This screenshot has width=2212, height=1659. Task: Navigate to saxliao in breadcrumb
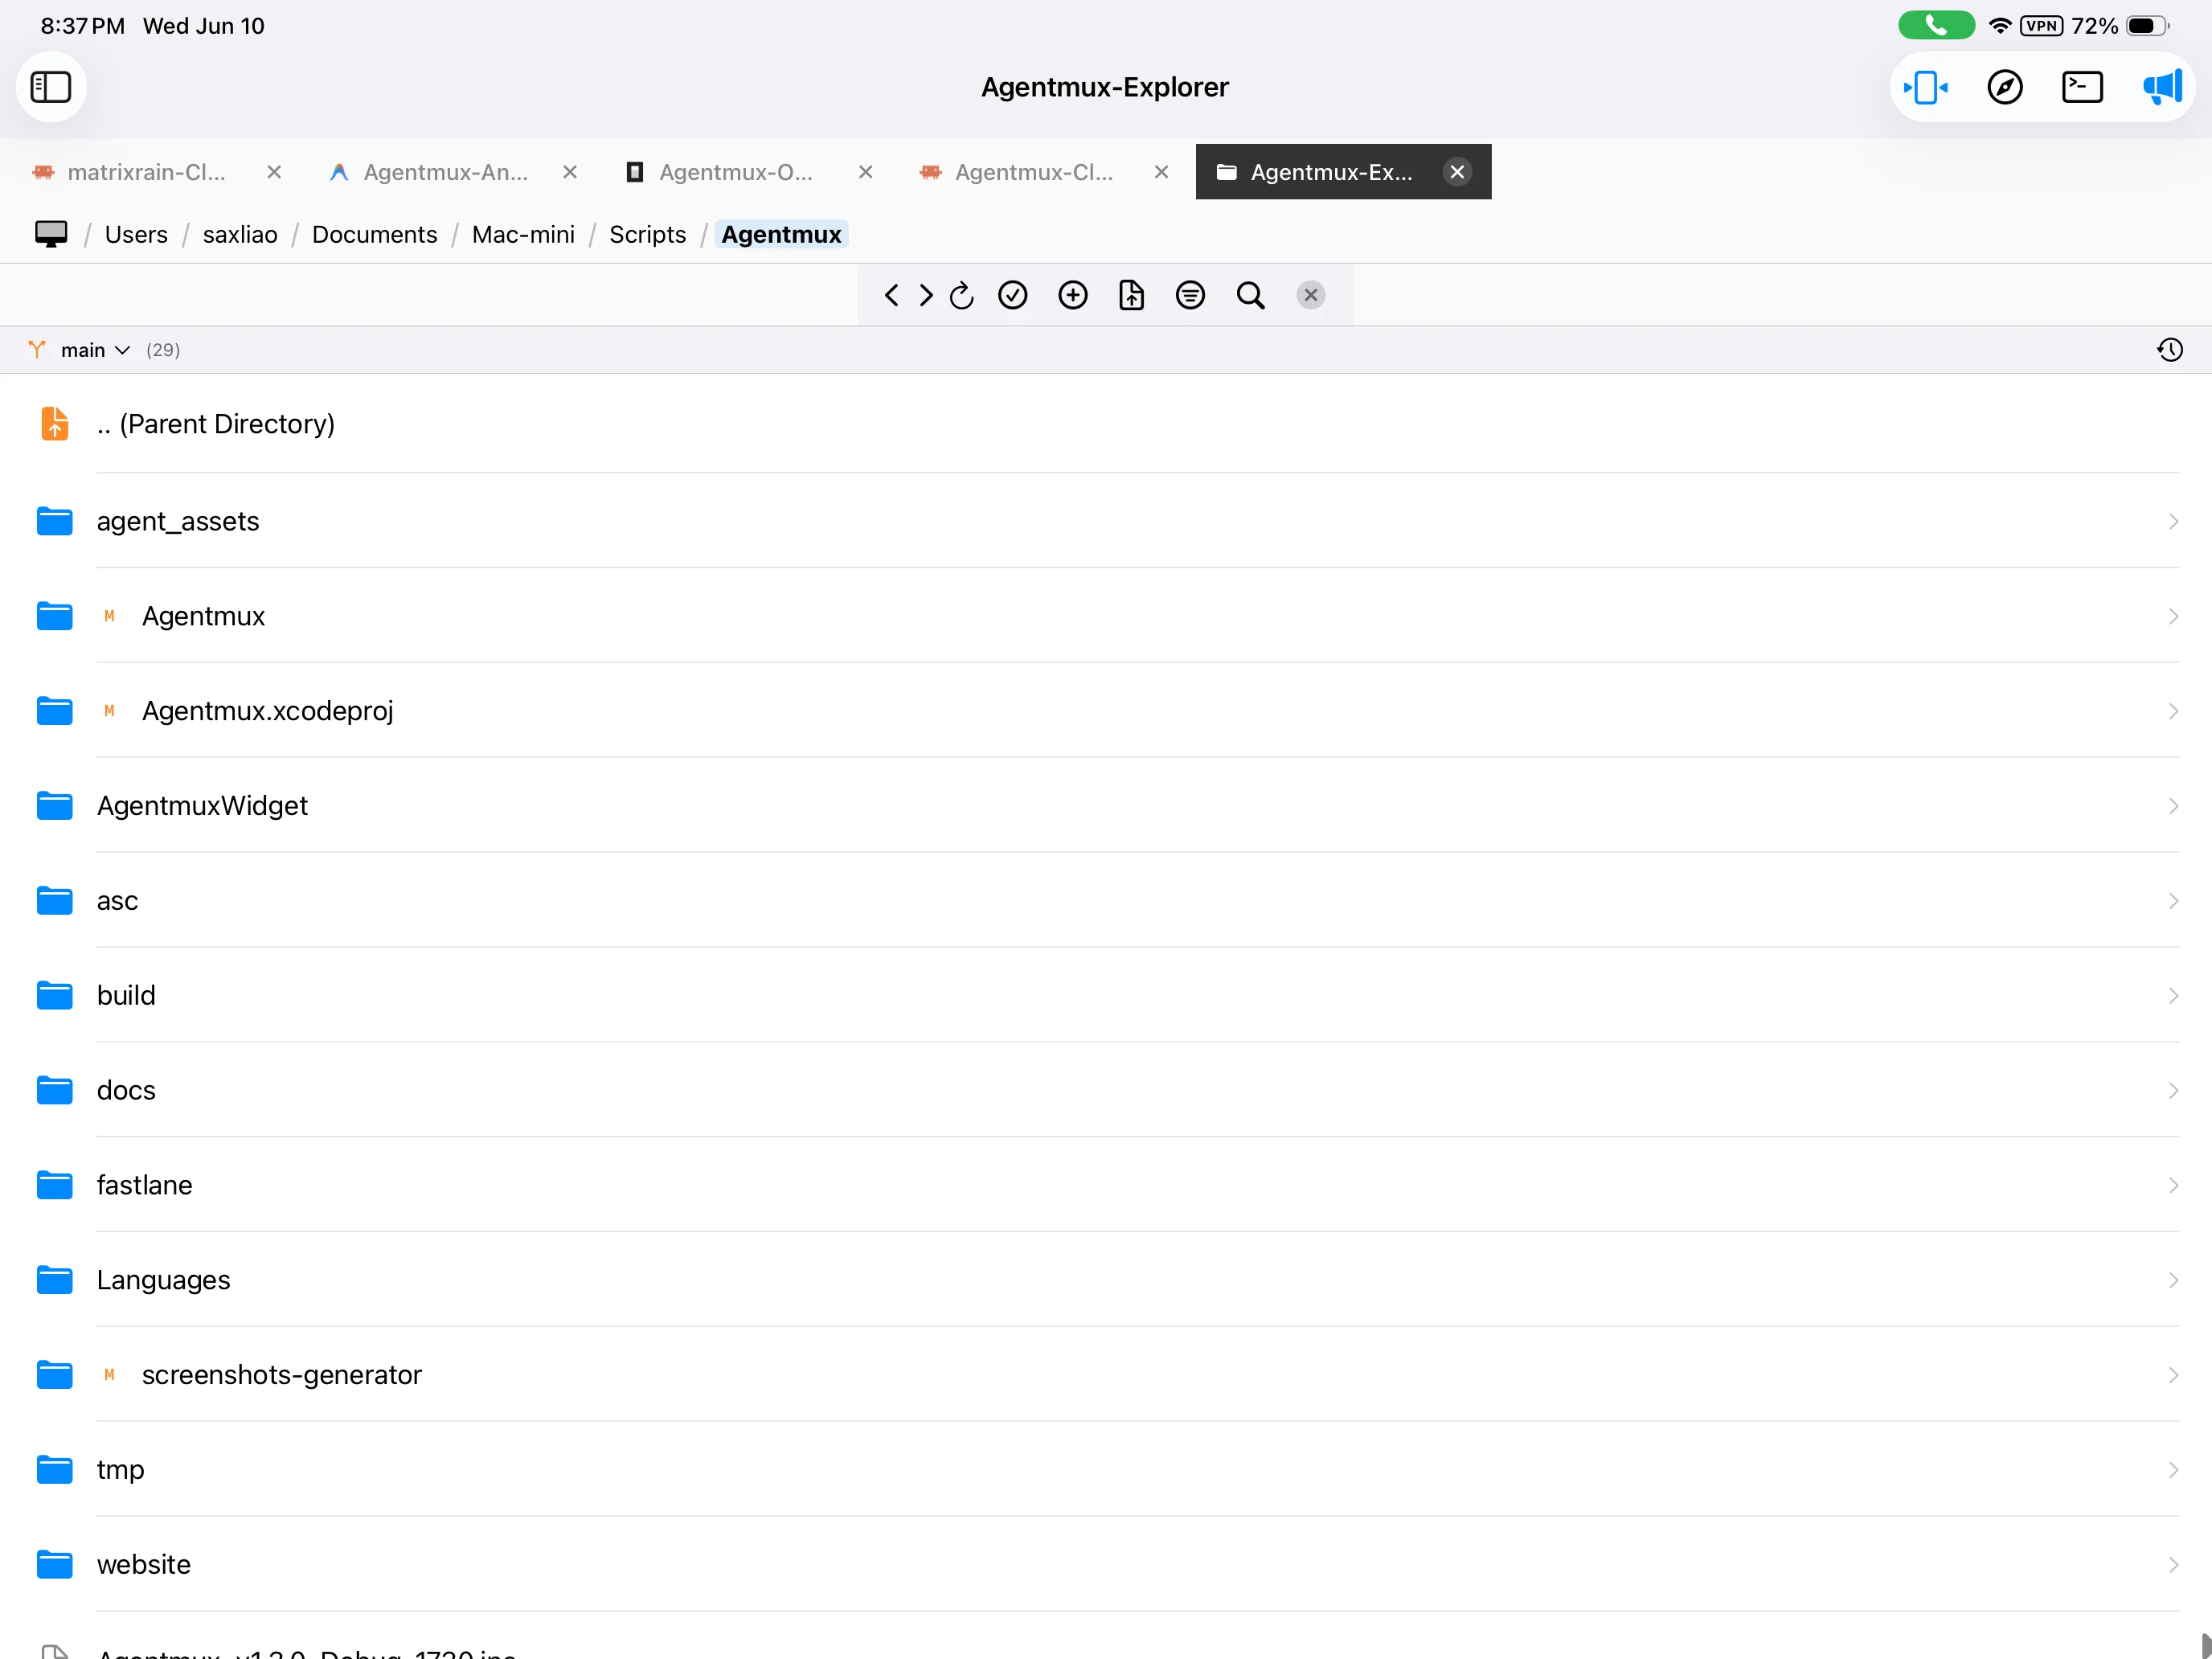pyautogui.click(x=240, y=234)
